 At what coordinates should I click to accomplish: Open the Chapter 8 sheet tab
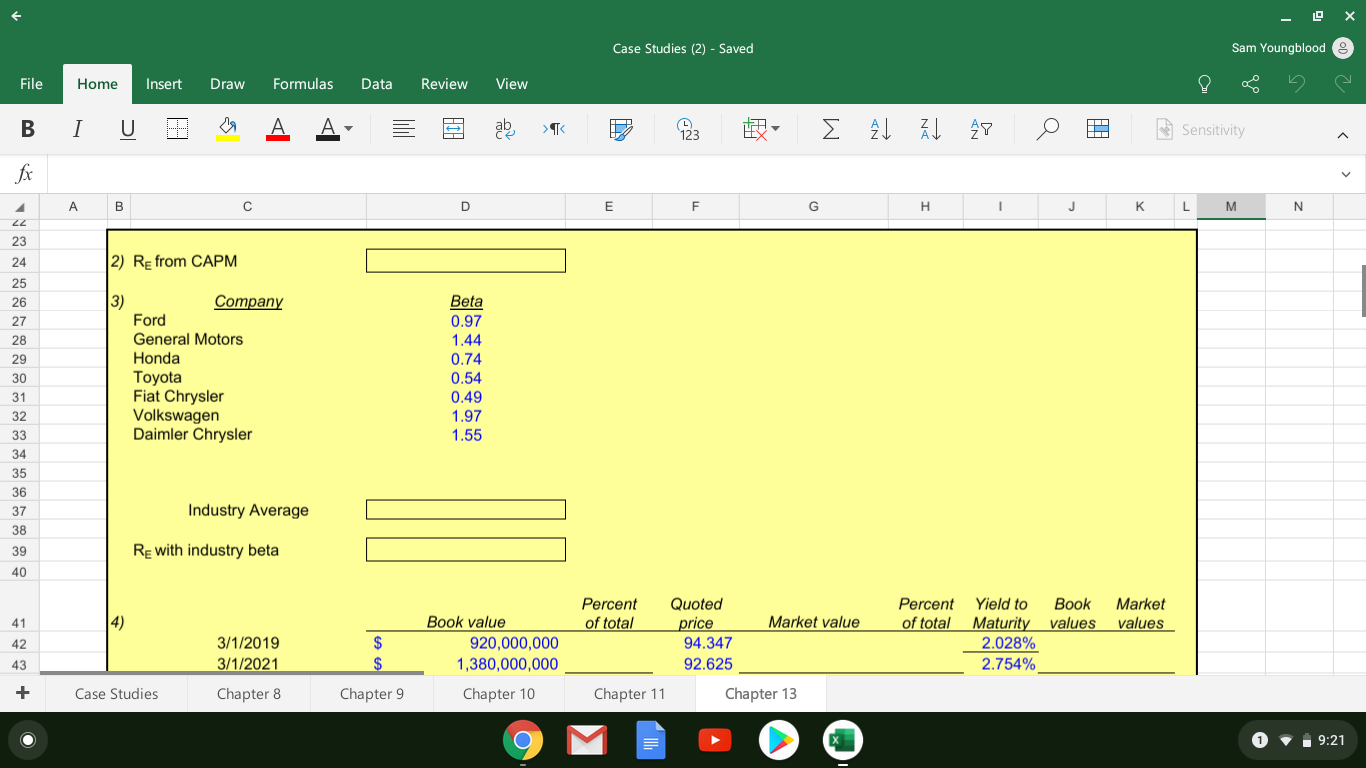coord(249,694)
